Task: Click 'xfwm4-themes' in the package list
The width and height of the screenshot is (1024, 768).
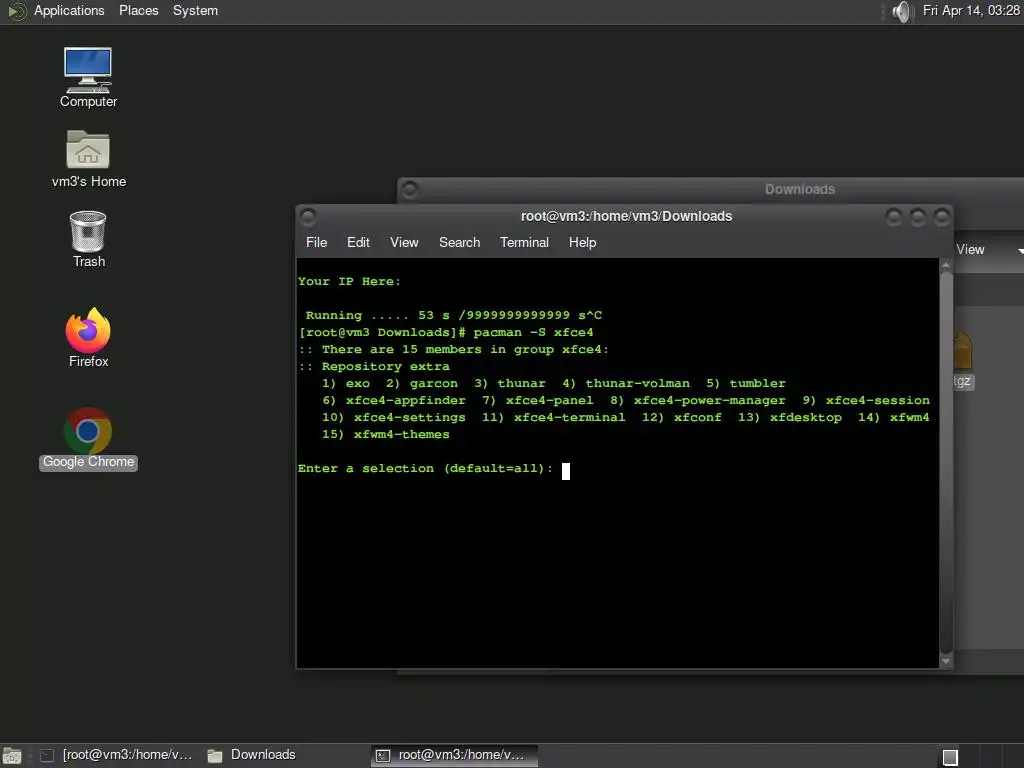Action: coord(402,434)
